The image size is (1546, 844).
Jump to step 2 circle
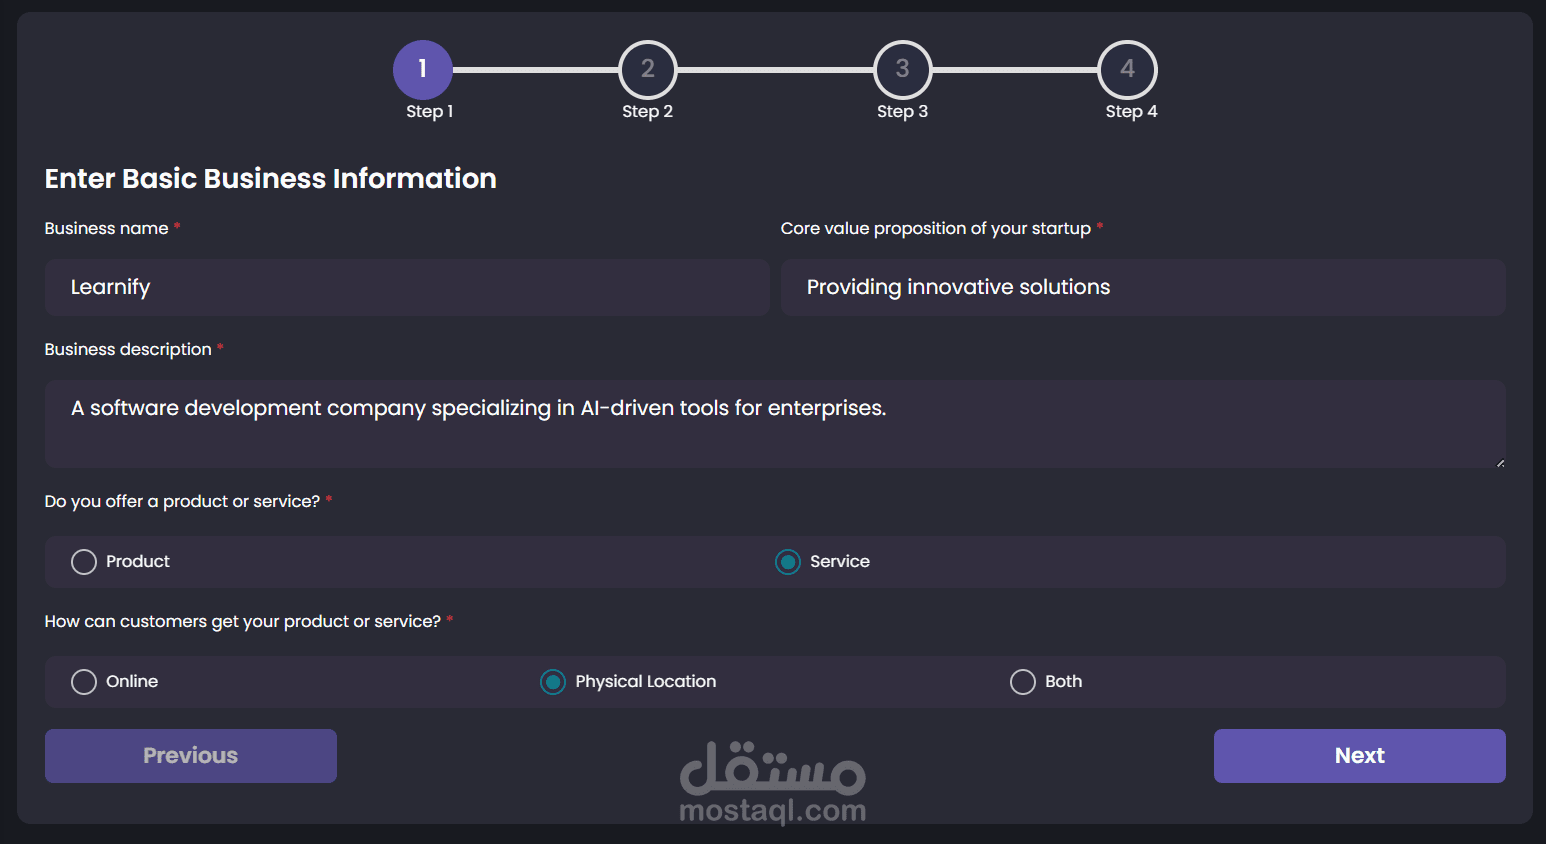(x=647, y=69)
